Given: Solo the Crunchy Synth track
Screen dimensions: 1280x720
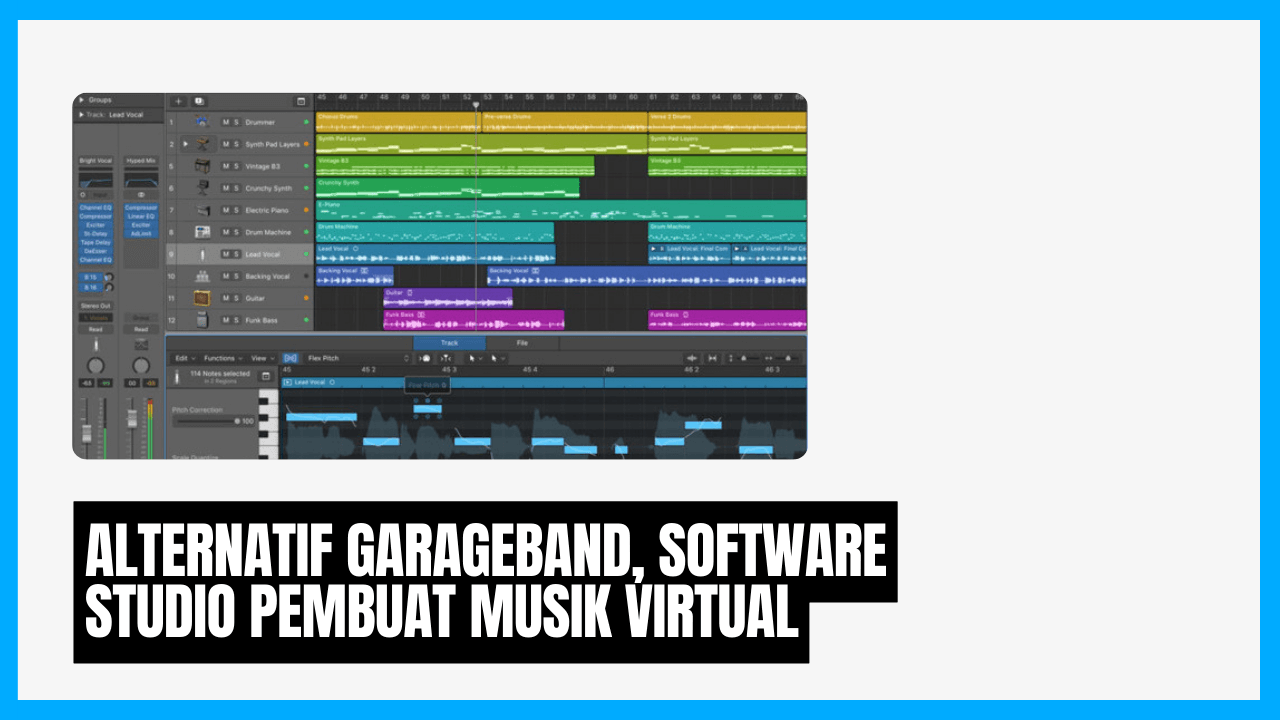Looking at the screenshot, I should coord(236,188).
